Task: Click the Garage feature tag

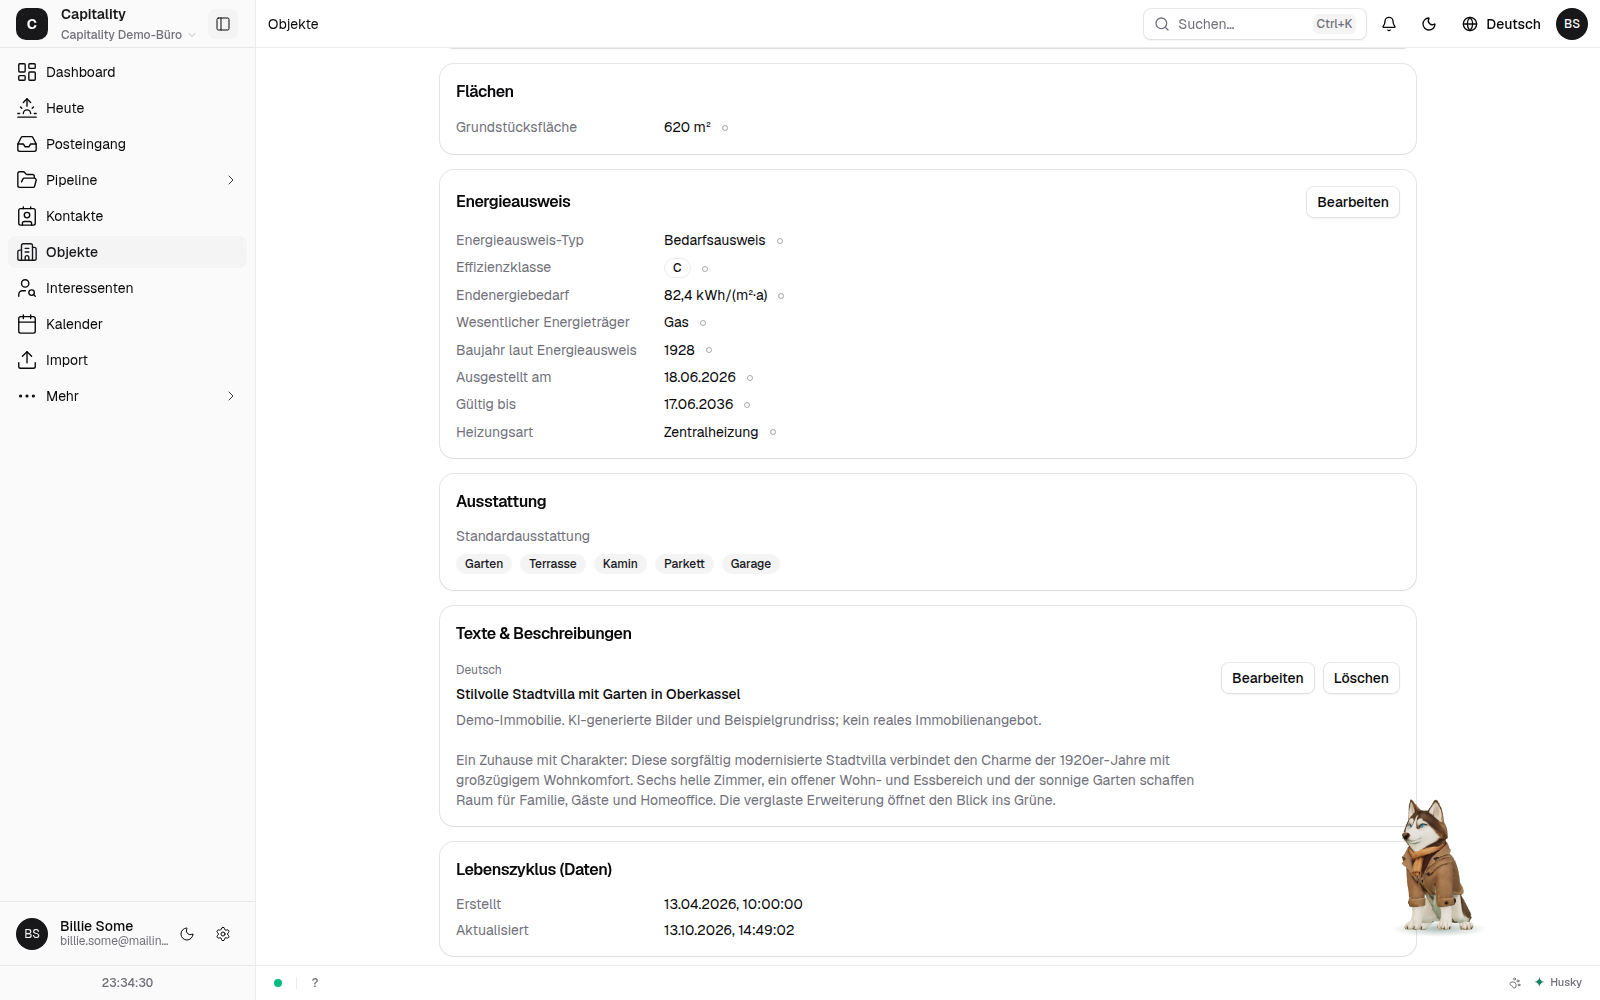Action: (751, 564)
